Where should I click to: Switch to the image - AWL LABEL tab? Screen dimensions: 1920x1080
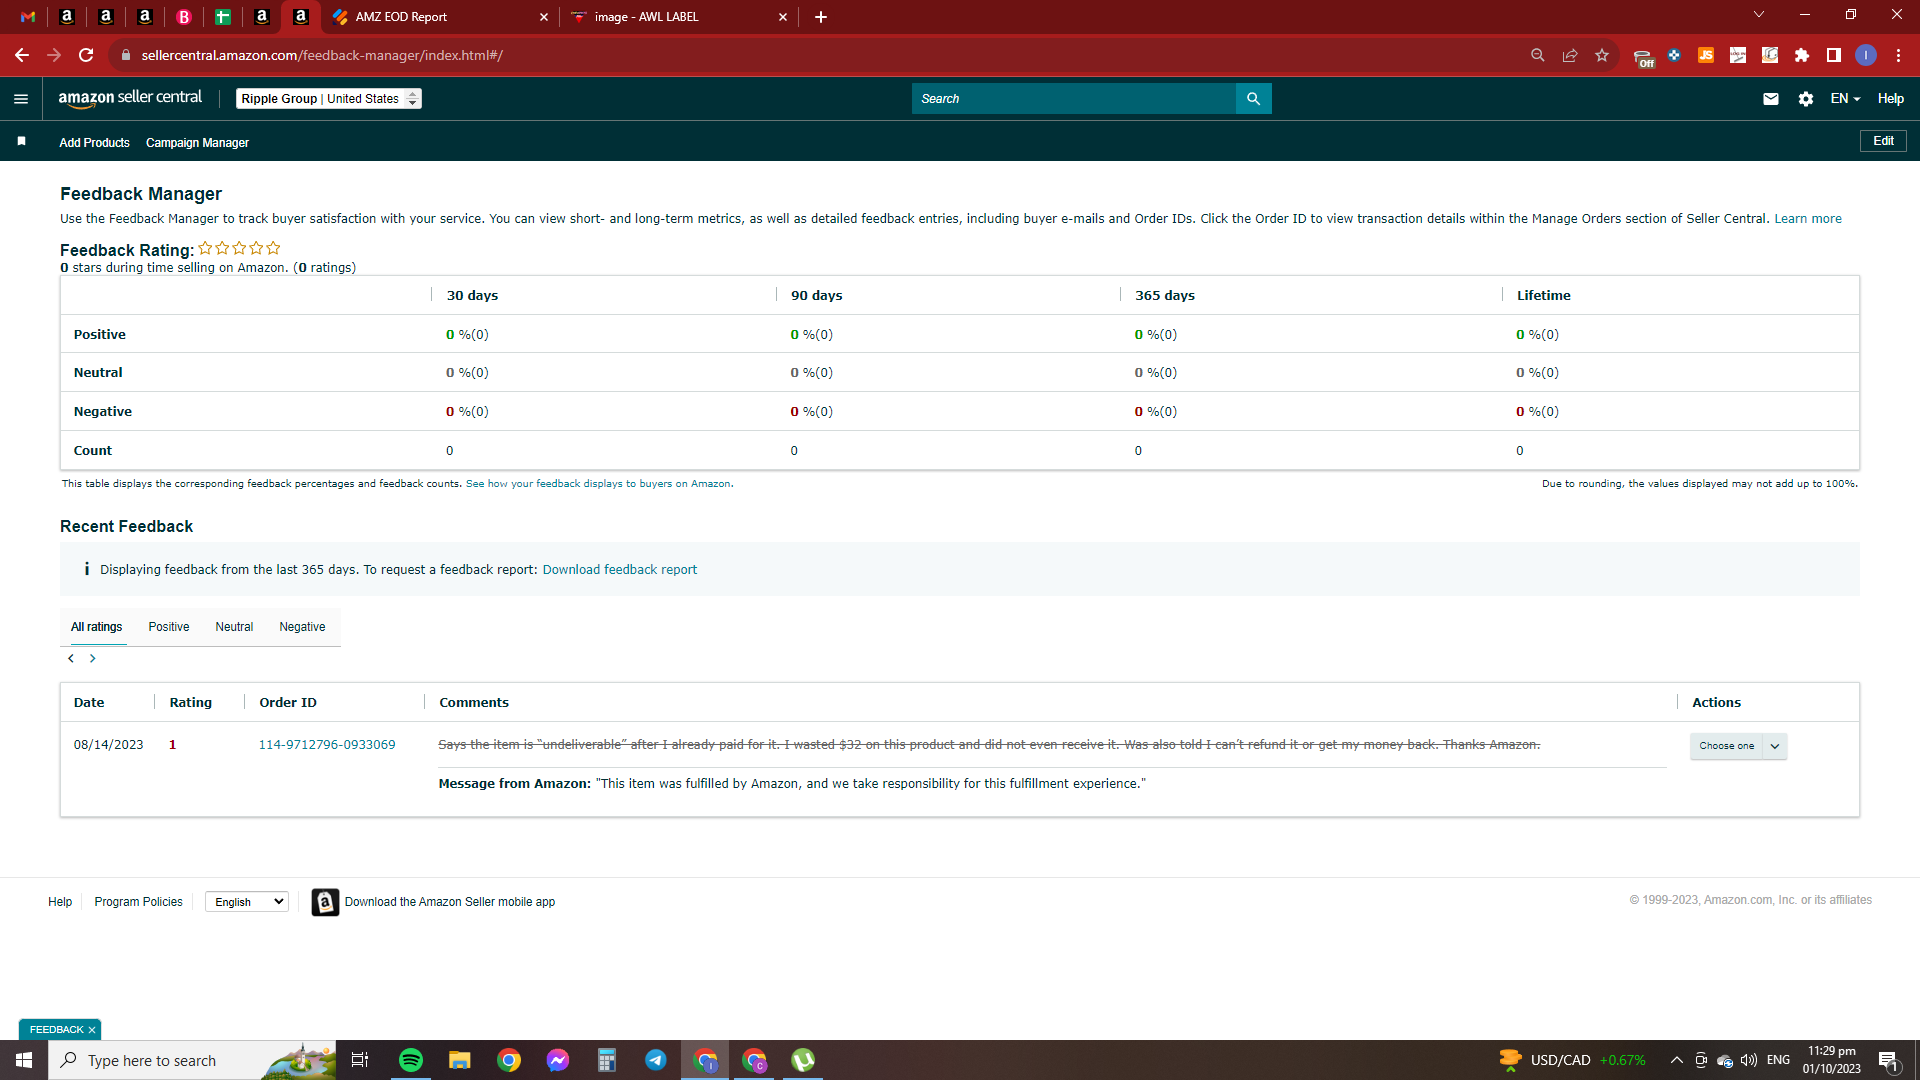pos(680,17)
